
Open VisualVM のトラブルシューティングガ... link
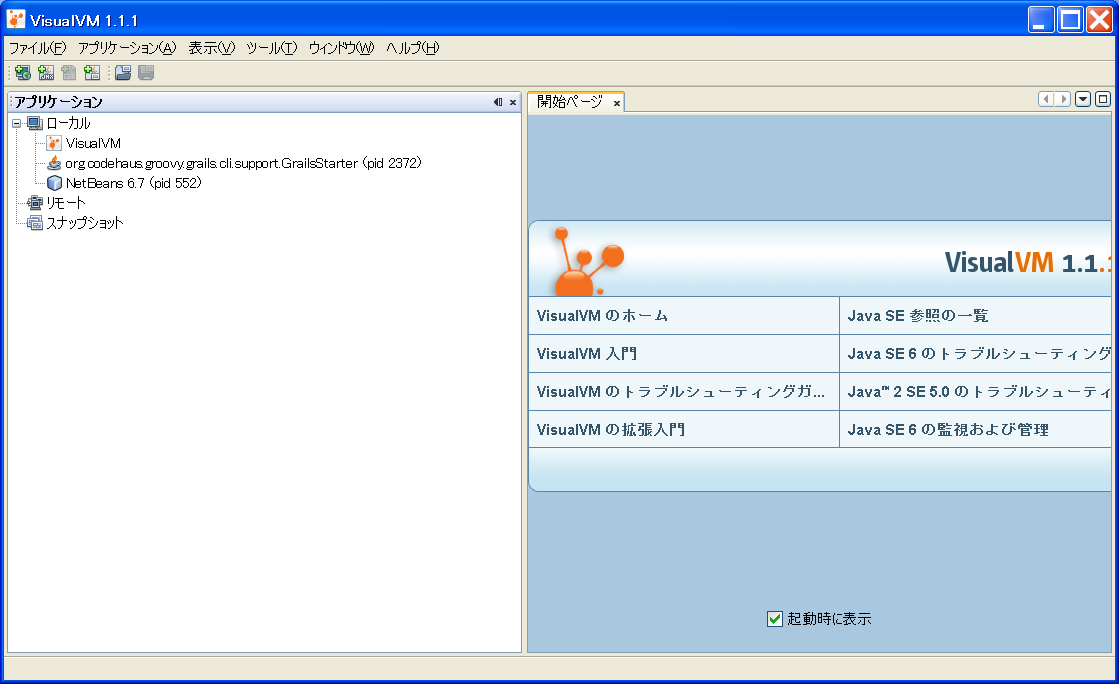tap(680, 391)
